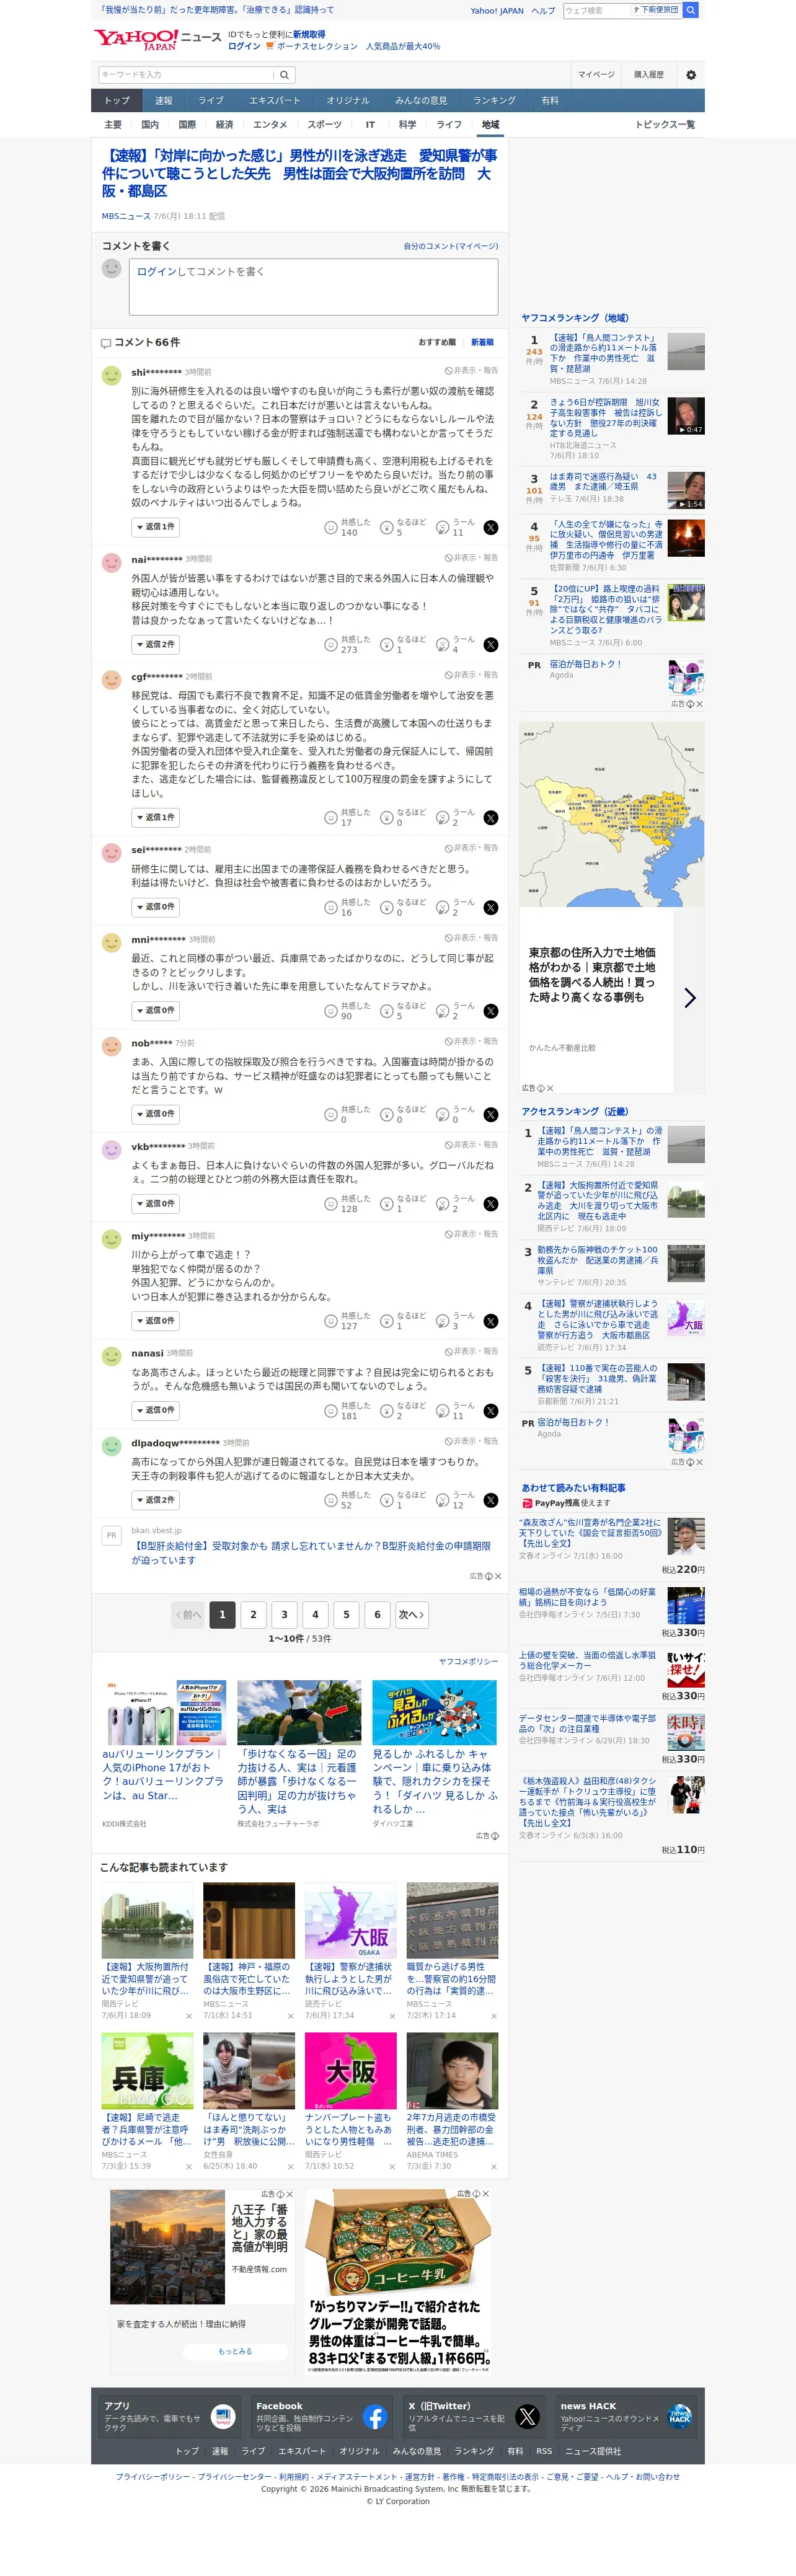This screenshot has height=2576, width=796.
Task: Open the settings gear icon
Action: point(691,75)
